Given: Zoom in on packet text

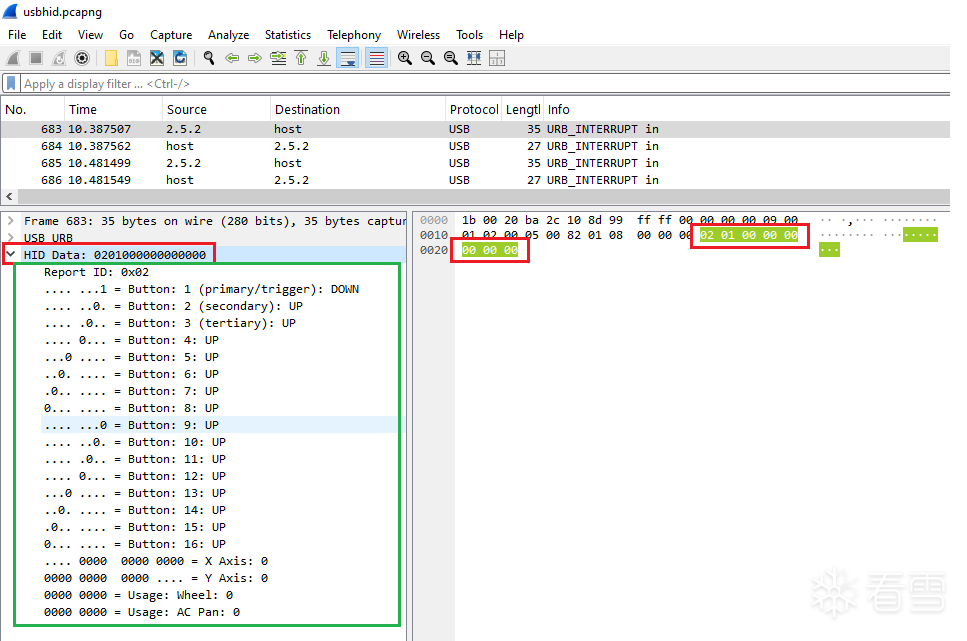Looking at the screenshot, I should point(405,58).
